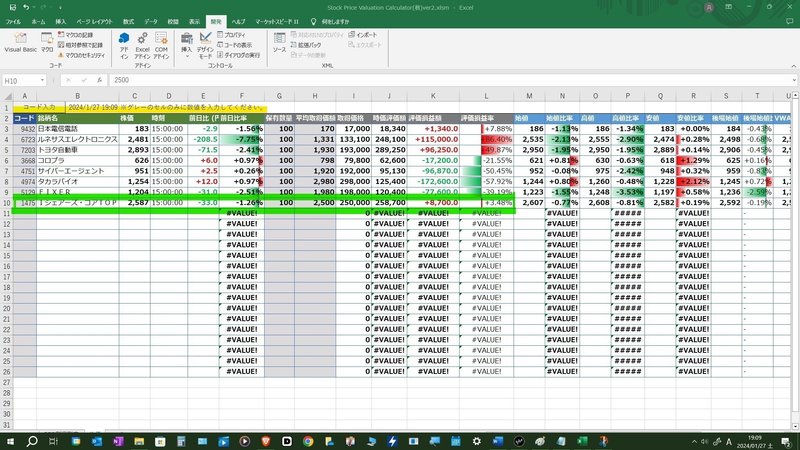The width and height of the screenshot is (800, 450).
Task: Click the account profile icon
Action: click(x=709, y=7)
